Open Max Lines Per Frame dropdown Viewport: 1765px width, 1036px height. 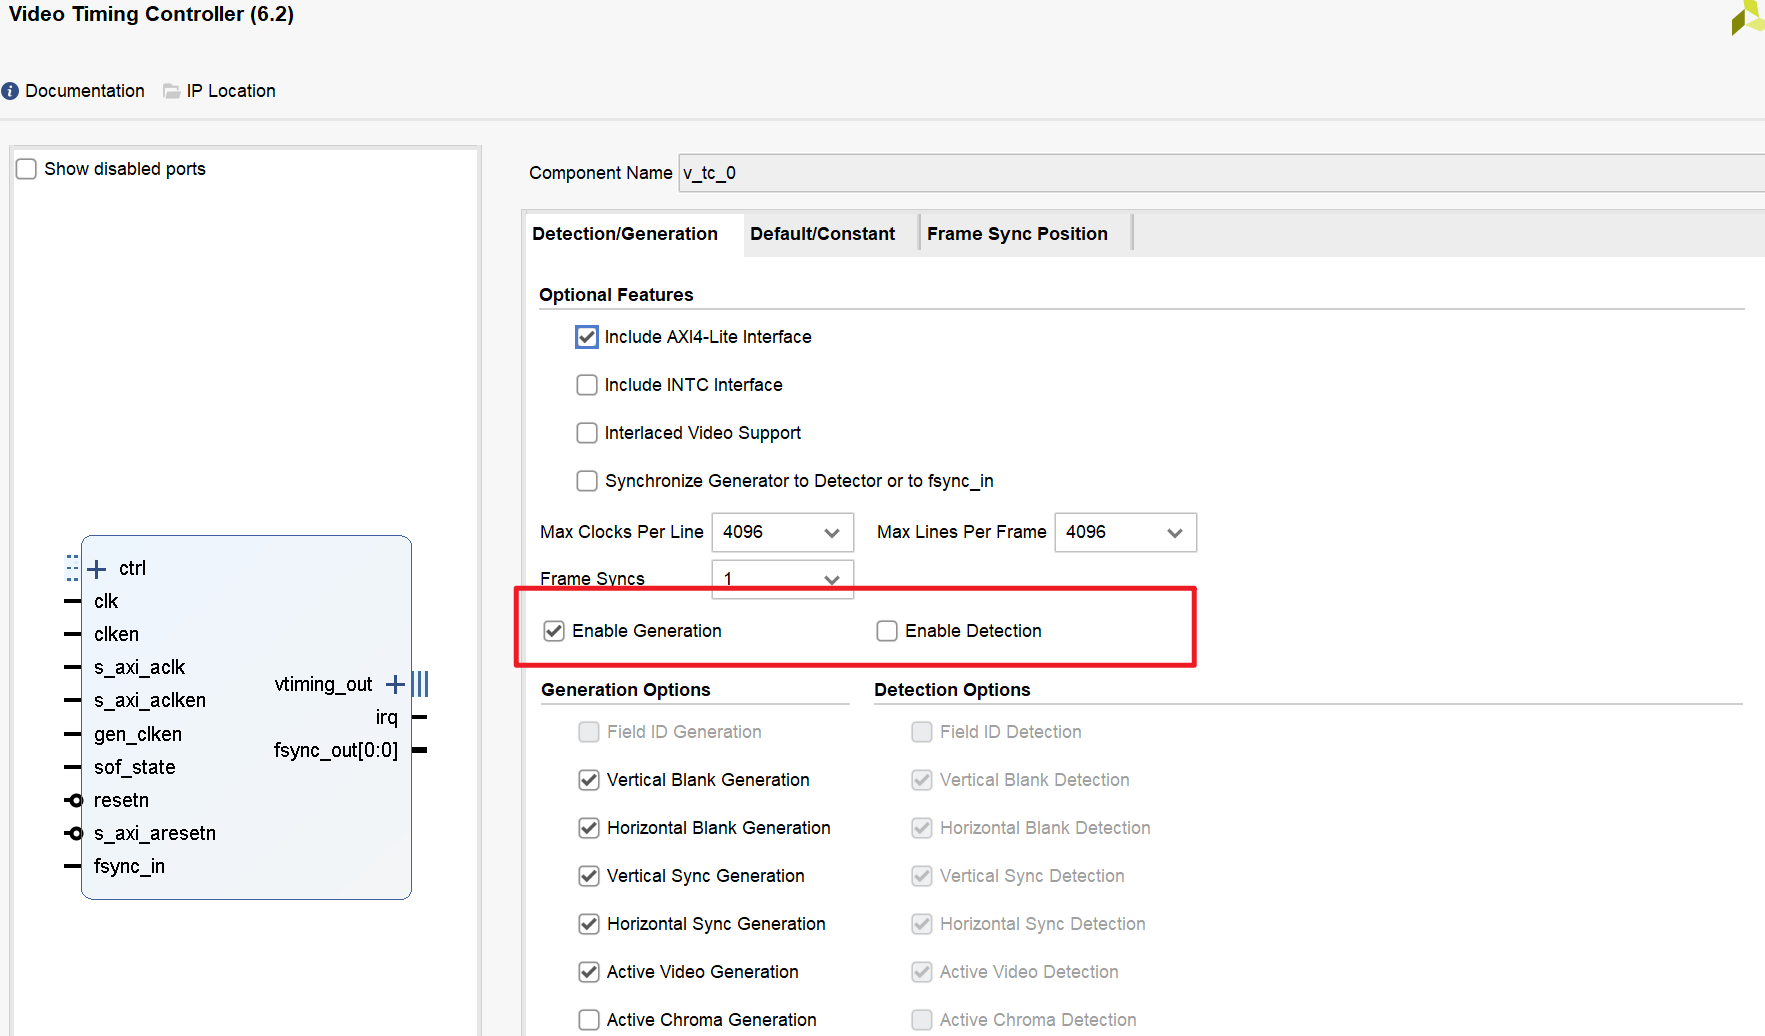(x=1125, y=532)
